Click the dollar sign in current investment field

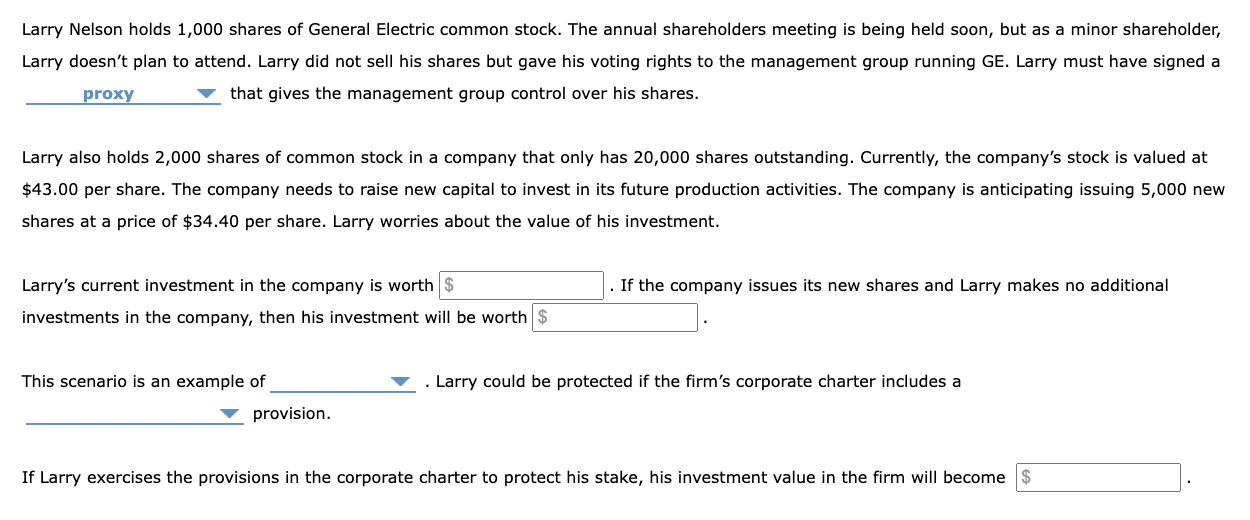(449, 286)
